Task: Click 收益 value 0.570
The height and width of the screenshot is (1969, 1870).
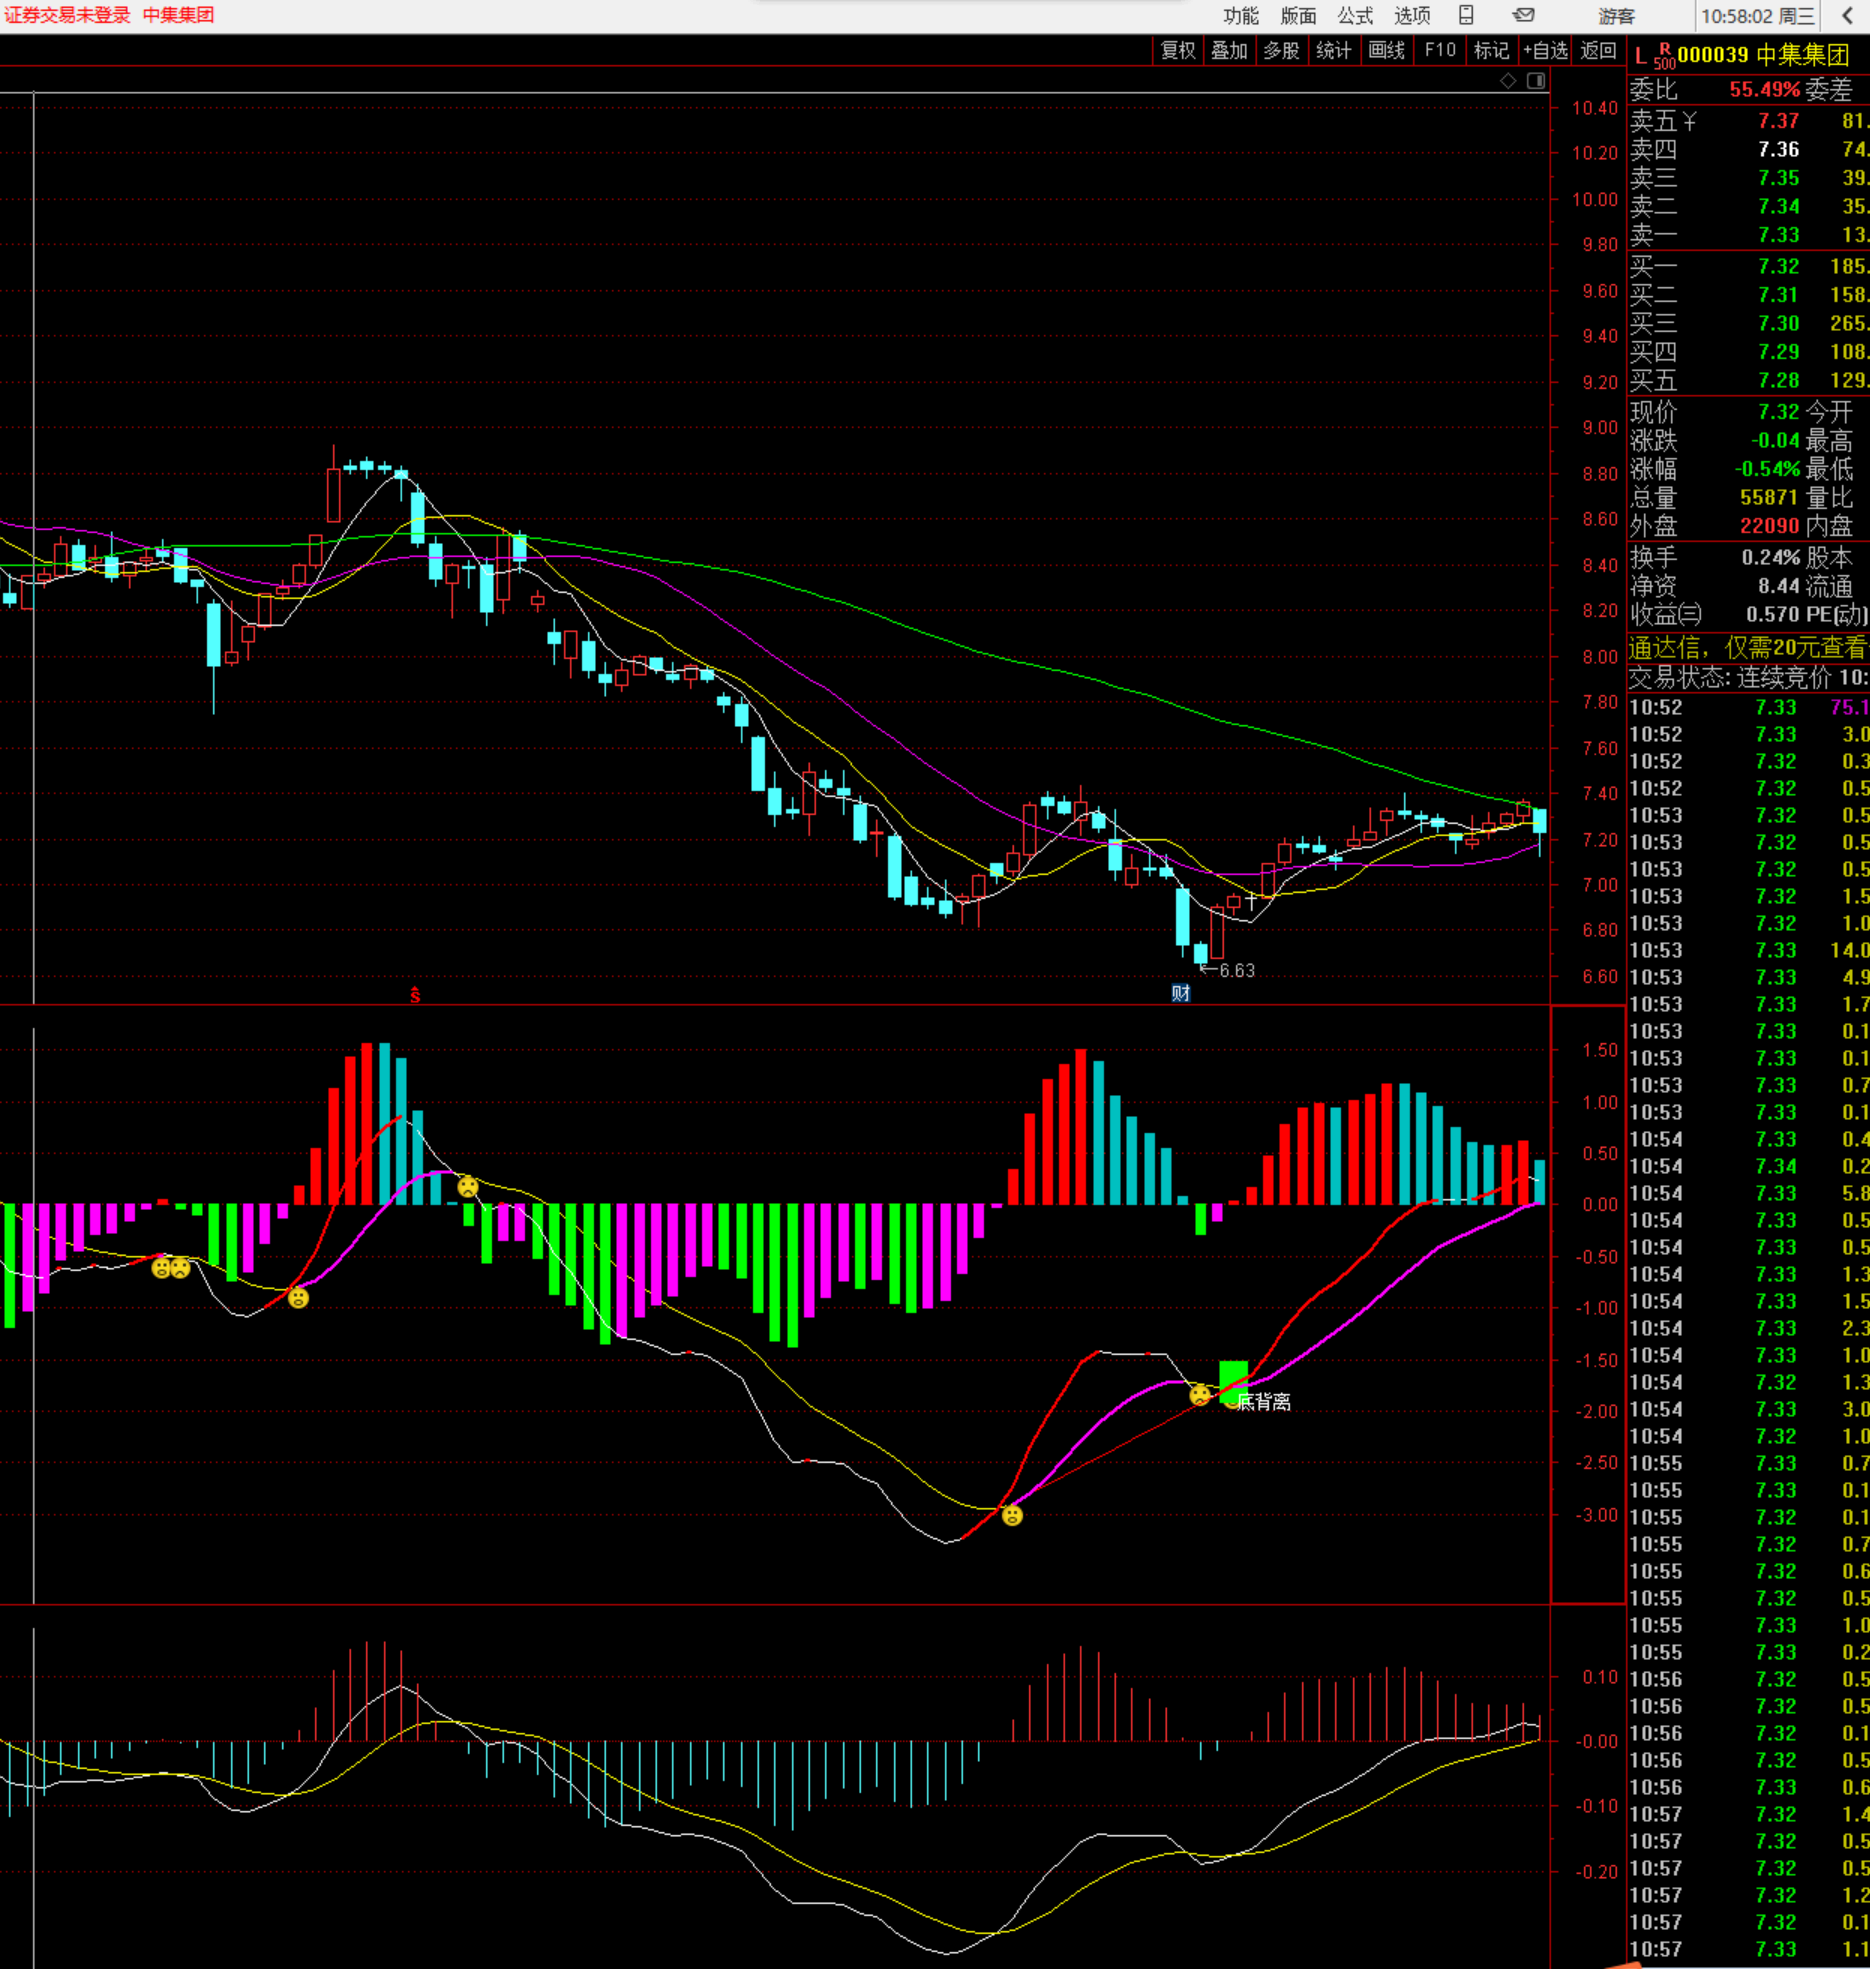Action: [x=1772, y=614]
